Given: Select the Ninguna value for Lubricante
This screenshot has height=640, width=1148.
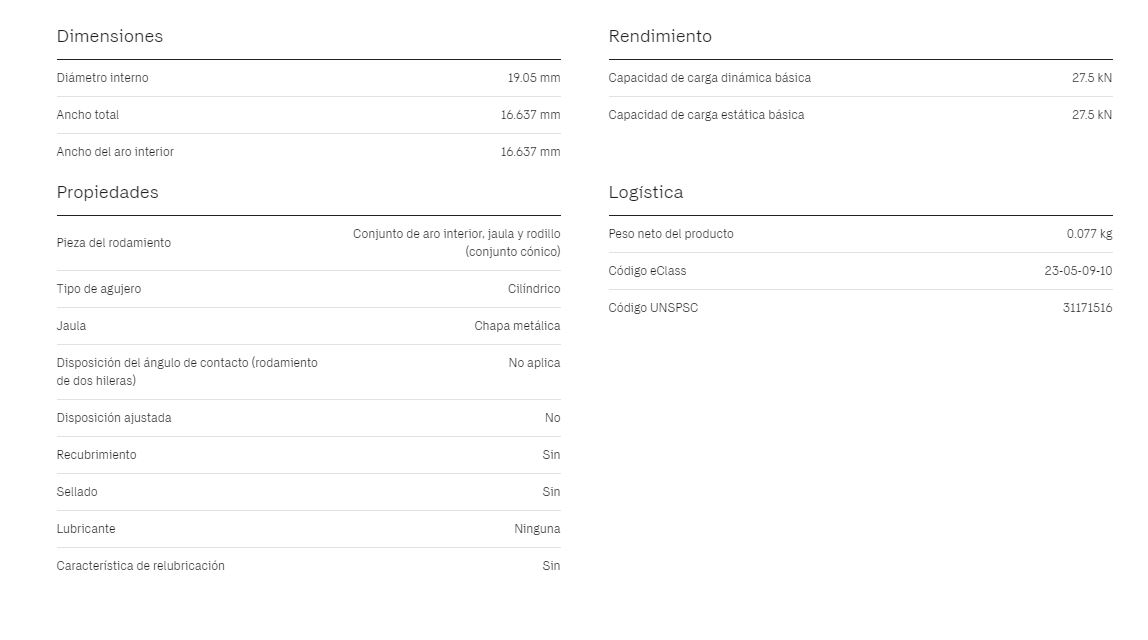Looking at the screenshot, I should point(537,529).
